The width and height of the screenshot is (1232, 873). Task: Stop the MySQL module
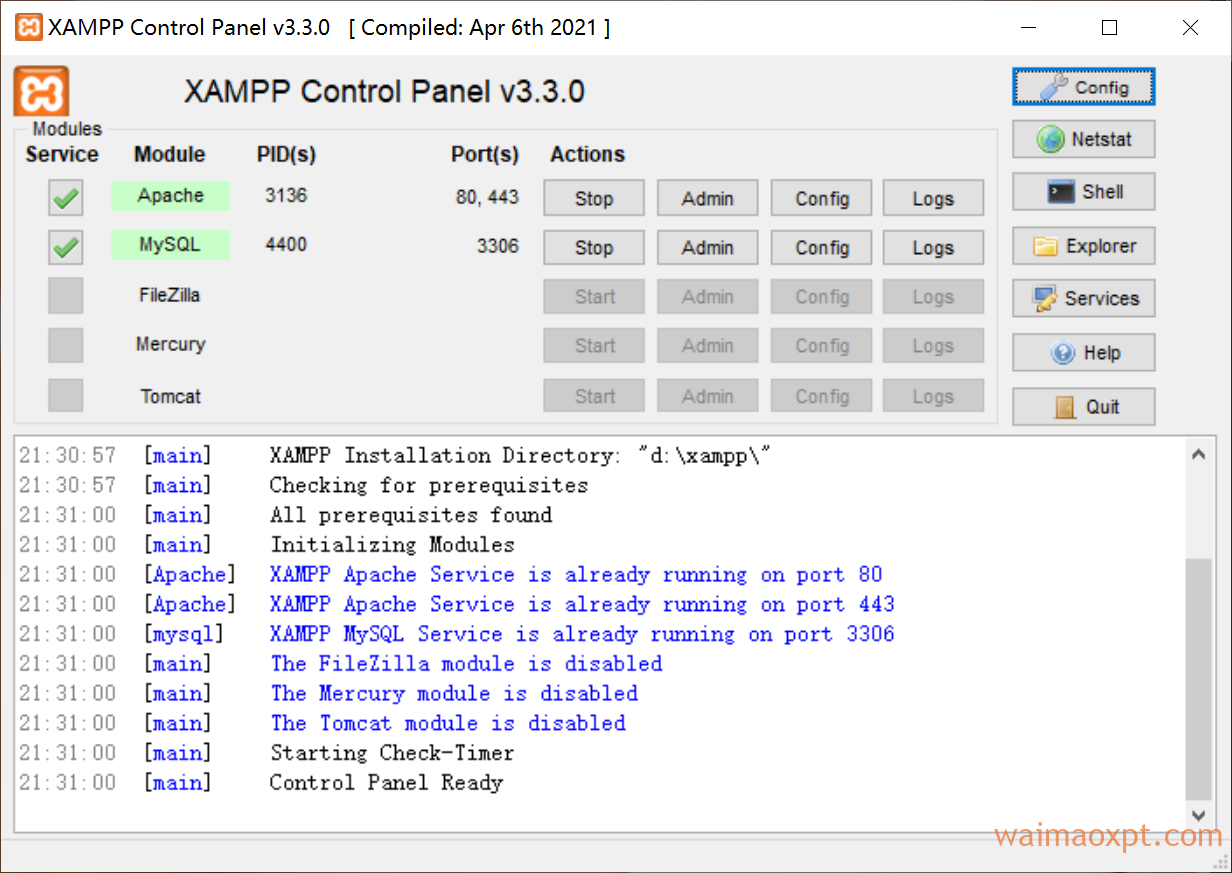pos(594,247)
